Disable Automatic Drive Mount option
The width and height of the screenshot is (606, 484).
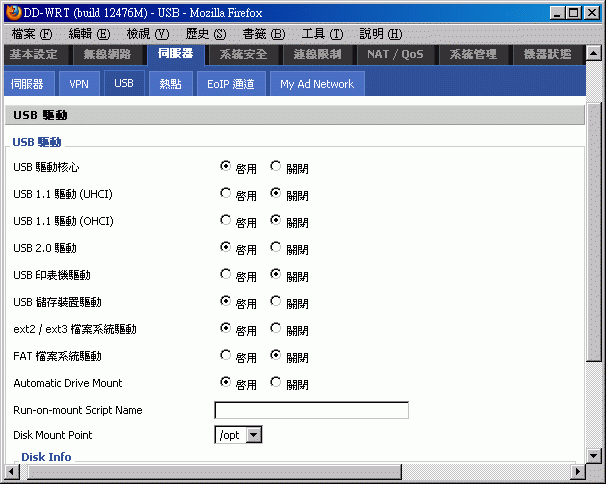(x=276, y=383)
